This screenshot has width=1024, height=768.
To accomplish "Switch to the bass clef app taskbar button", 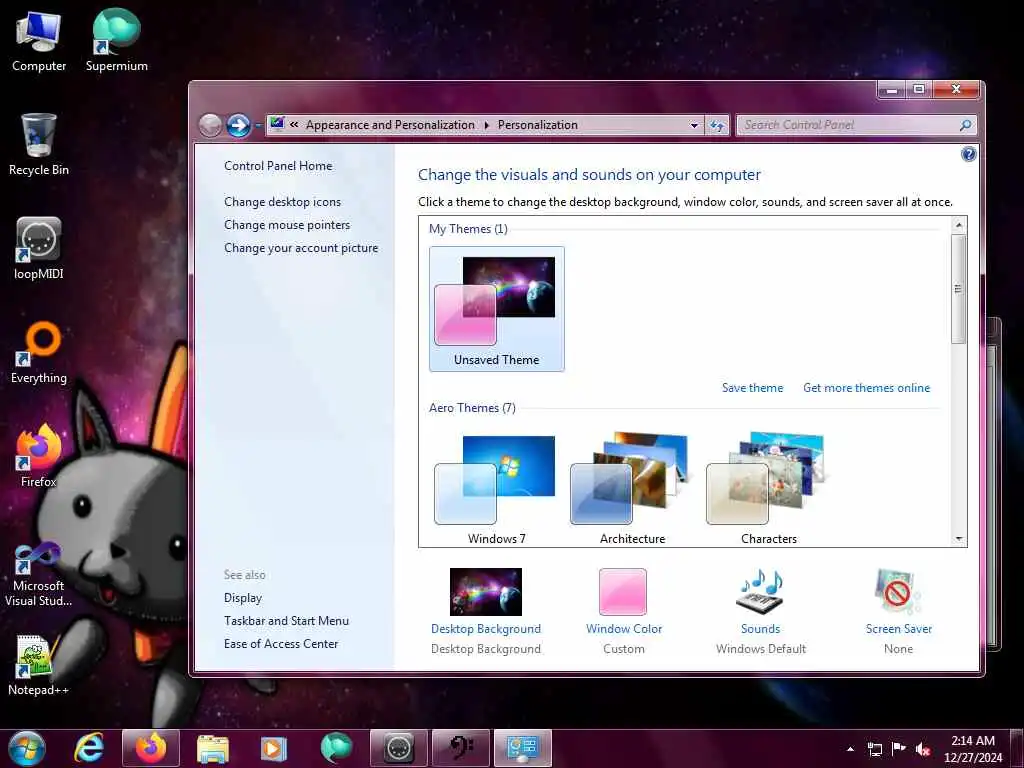I will (460, 748).
